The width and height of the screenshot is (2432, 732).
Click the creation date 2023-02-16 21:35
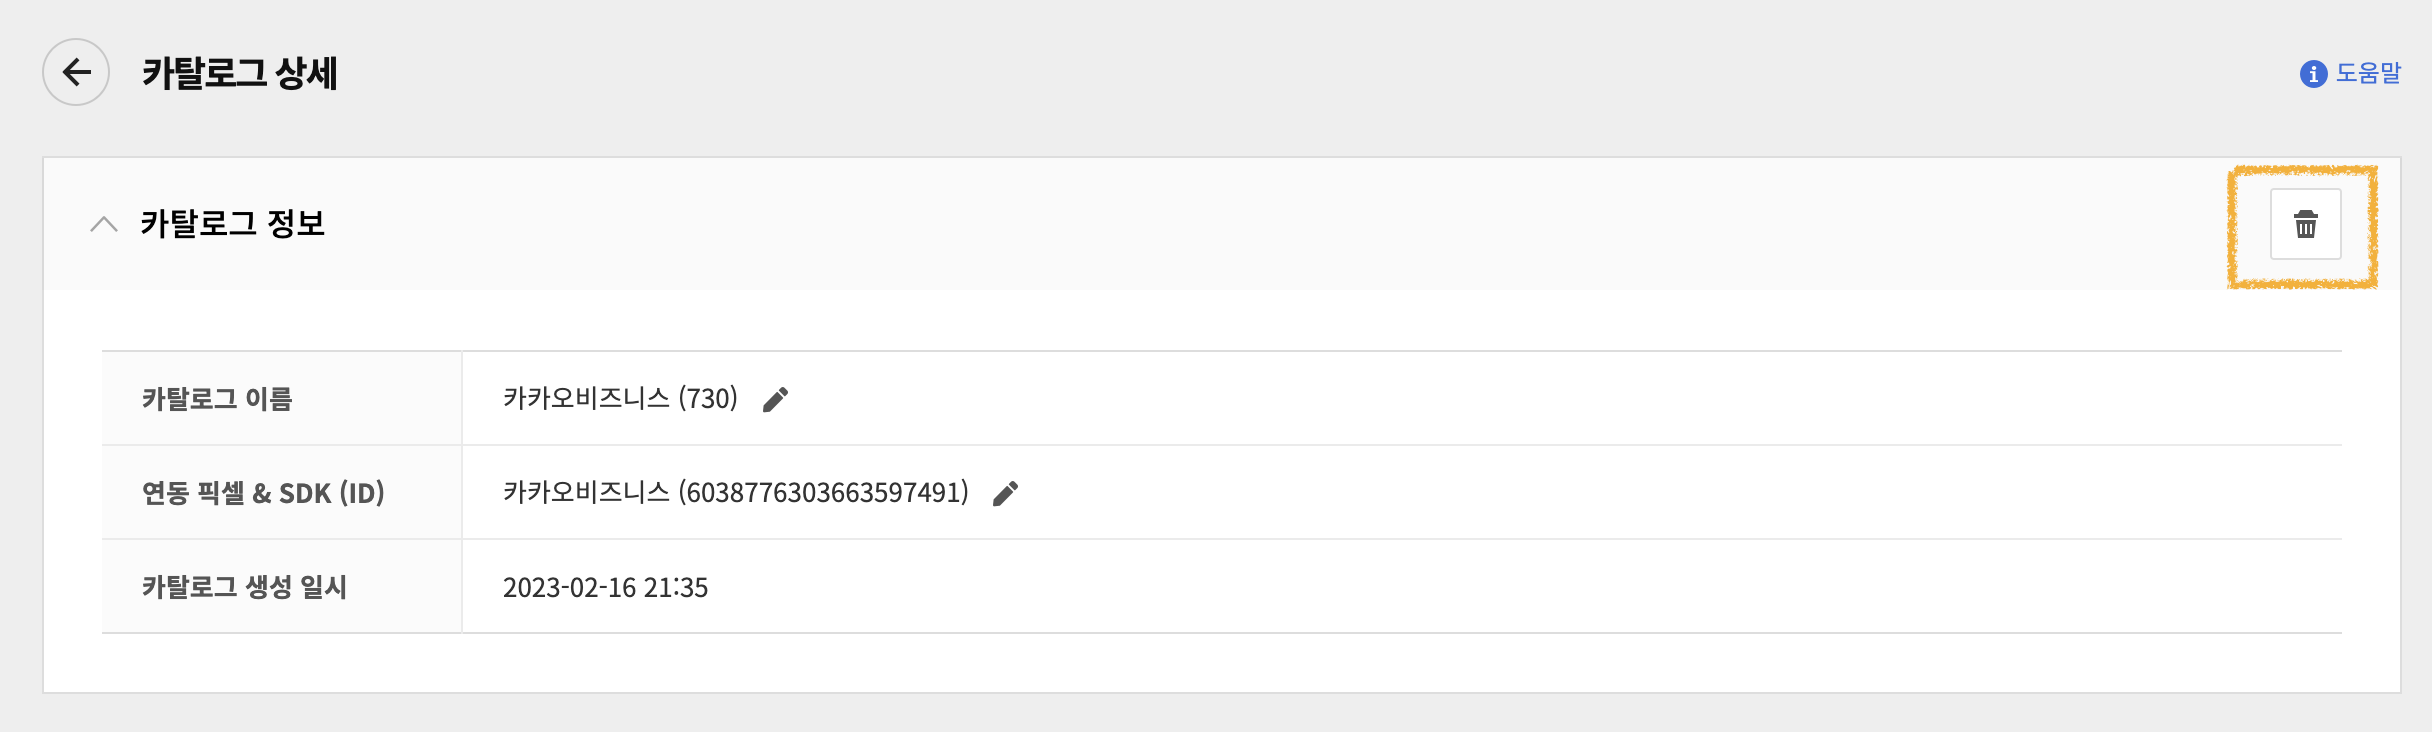click(x=605, y=587)
